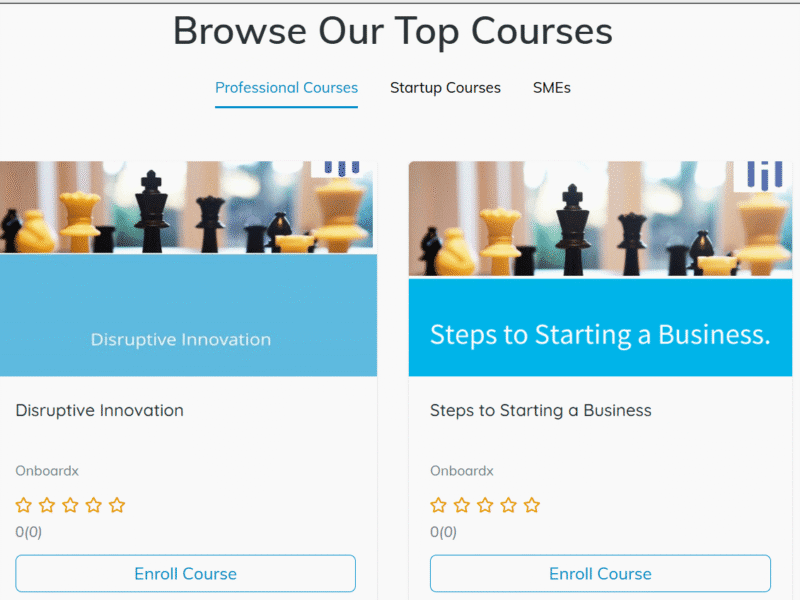The image size is (800, 600).
Task: Open the Startup Courses tab
Action: (x=445, y=88)
